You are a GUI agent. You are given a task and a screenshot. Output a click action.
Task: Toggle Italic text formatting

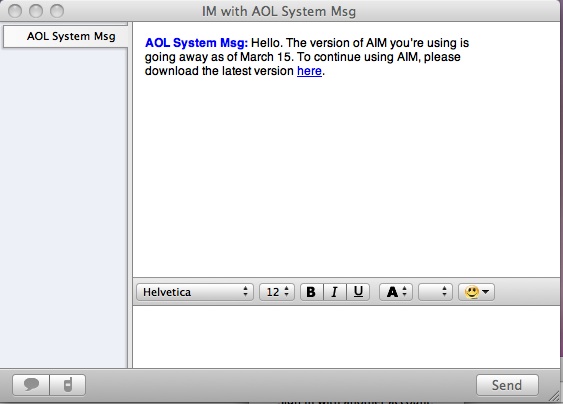click(x=335, y=292)
